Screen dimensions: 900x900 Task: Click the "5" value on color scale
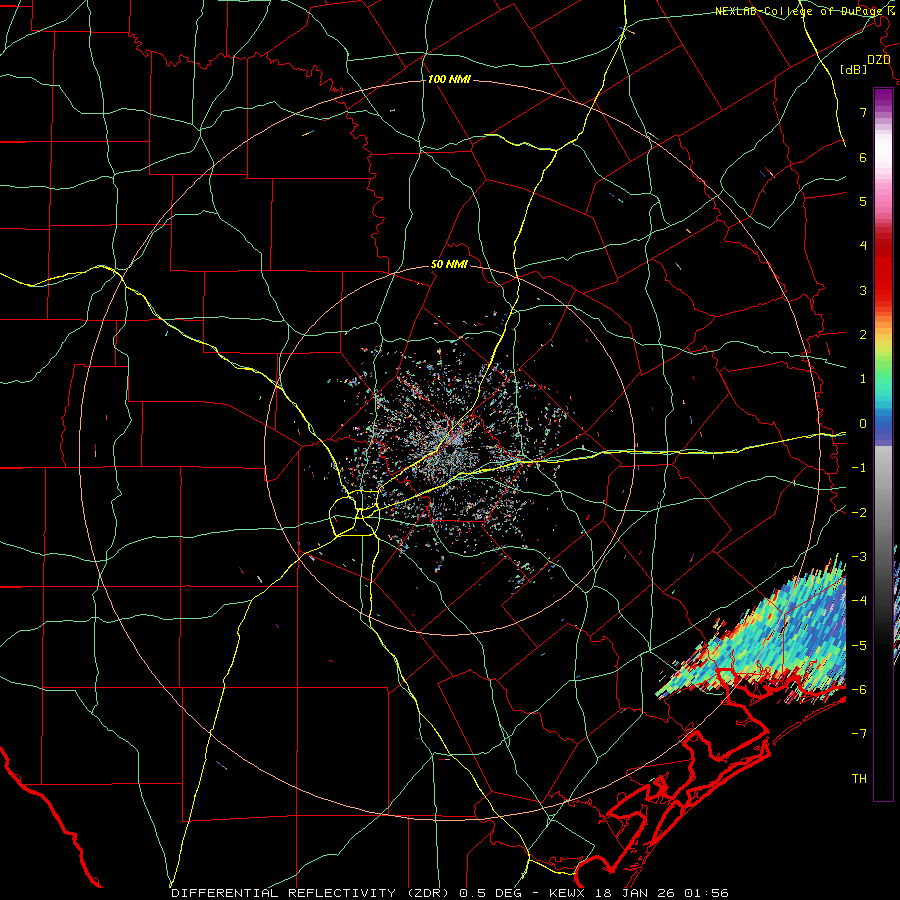(x=863, y=201)
